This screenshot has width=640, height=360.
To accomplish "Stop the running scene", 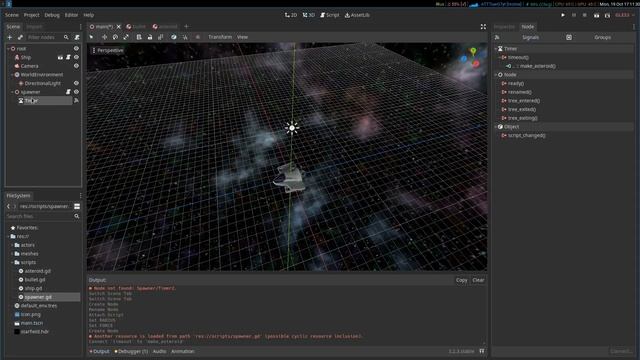I will [x=584, y=15].
